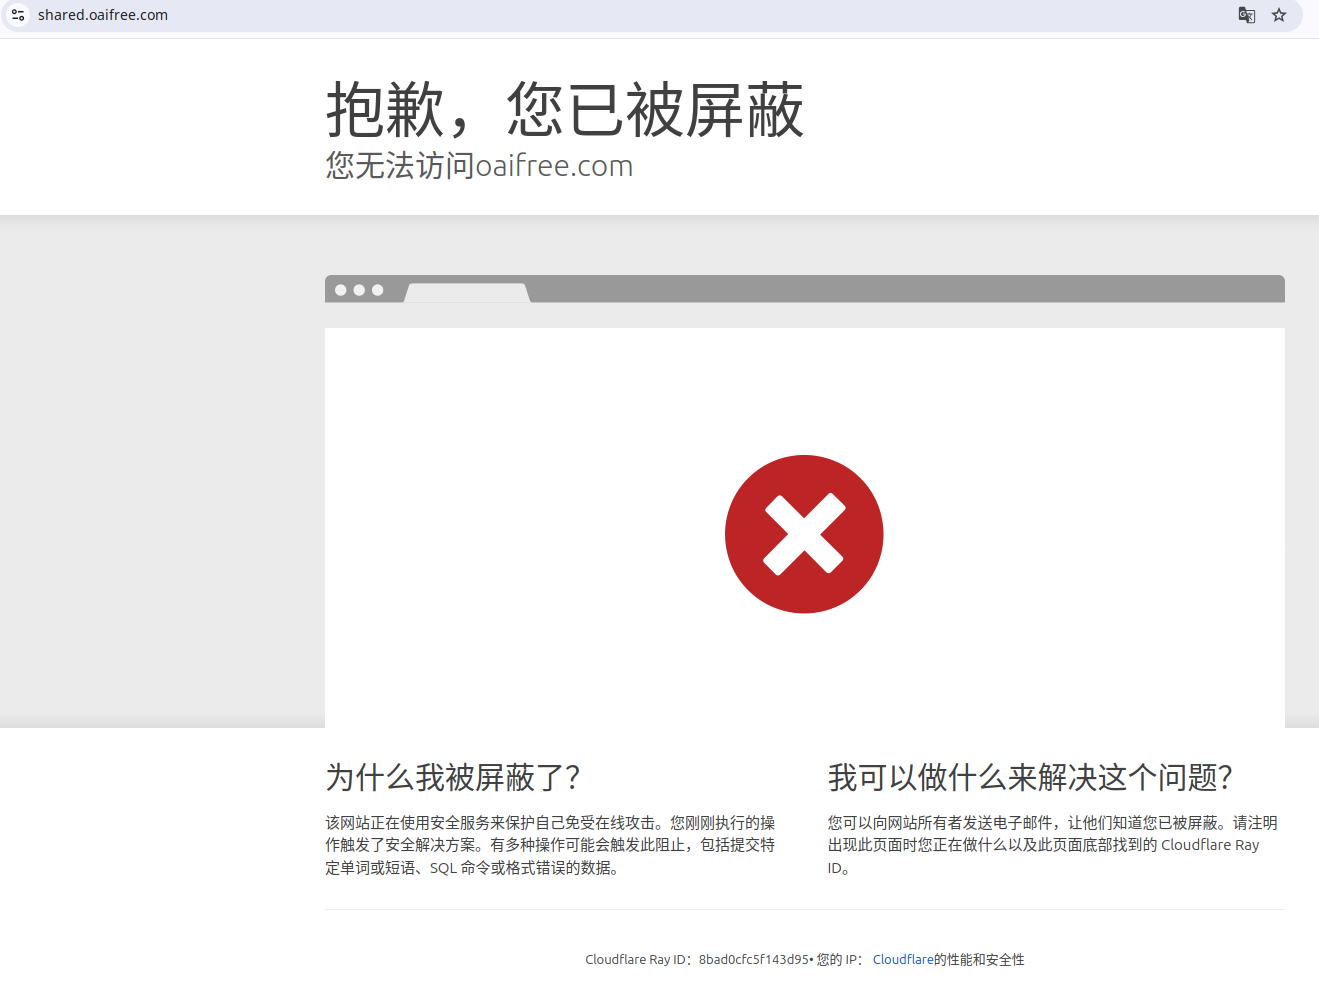Click the 您的 IP label in footer
The width and height of the screenshot is (1319, 992).
[840, 960]
